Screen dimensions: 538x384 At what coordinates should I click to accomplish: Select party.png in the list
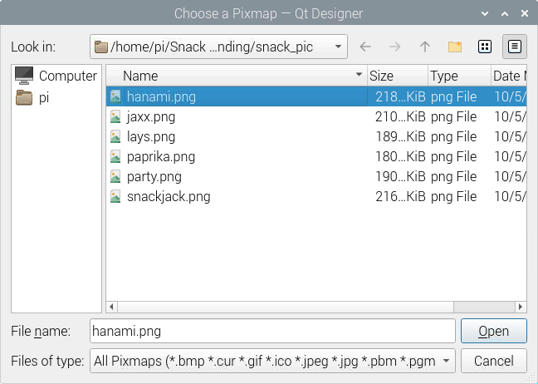(x=154, y=177)
